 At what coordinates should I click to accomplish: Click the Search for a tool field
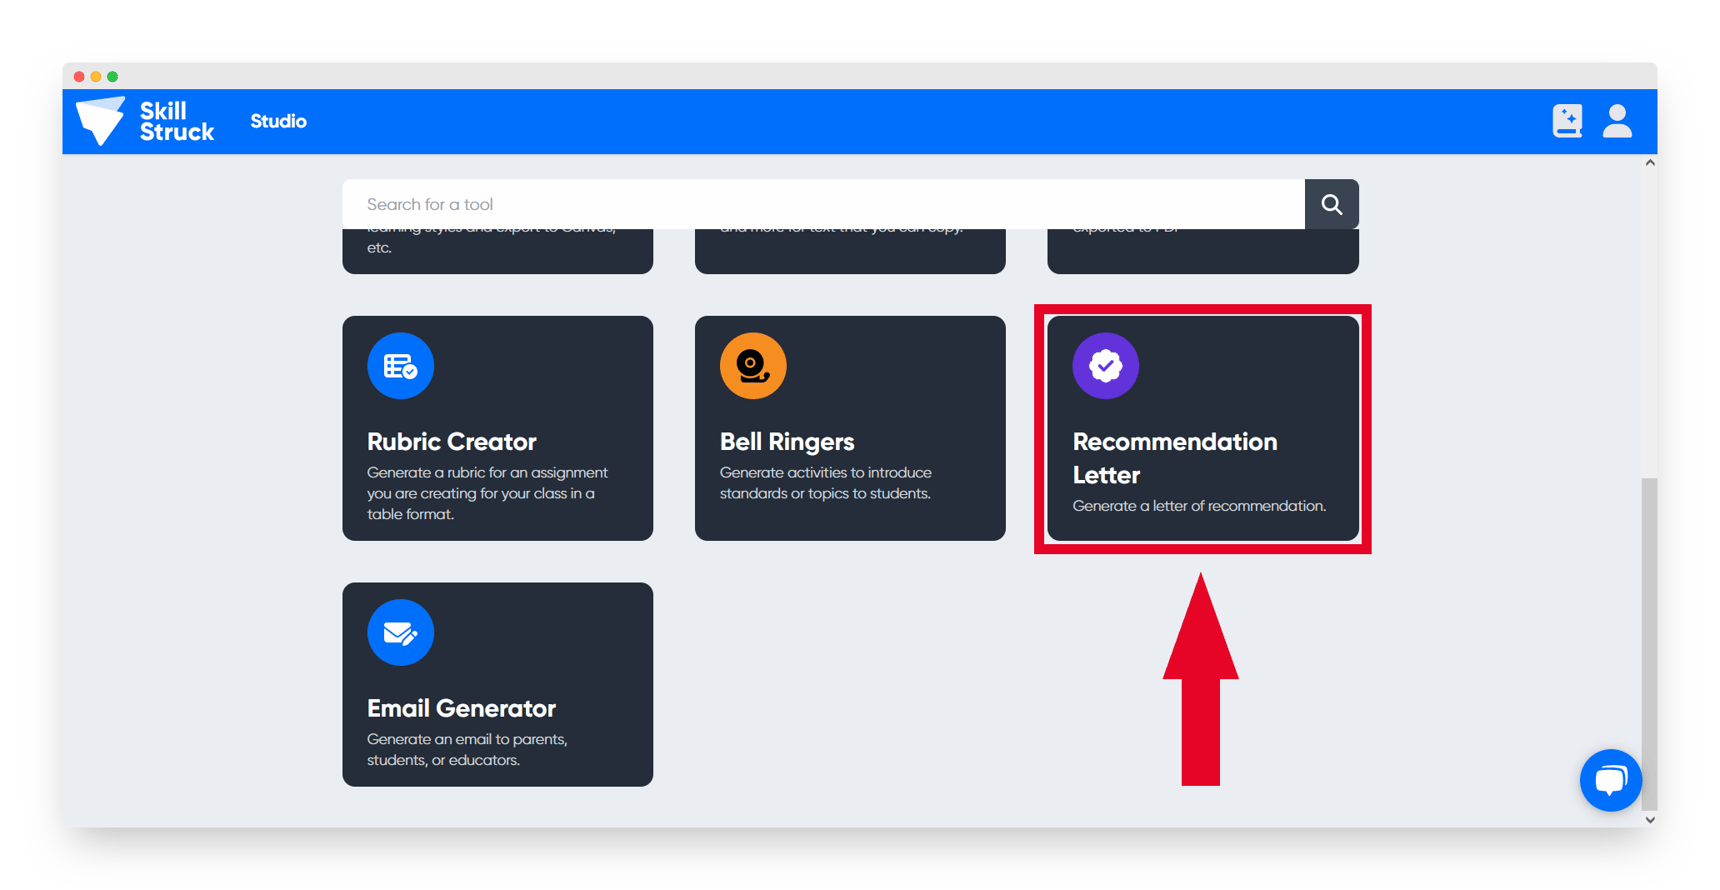point(822,204)
